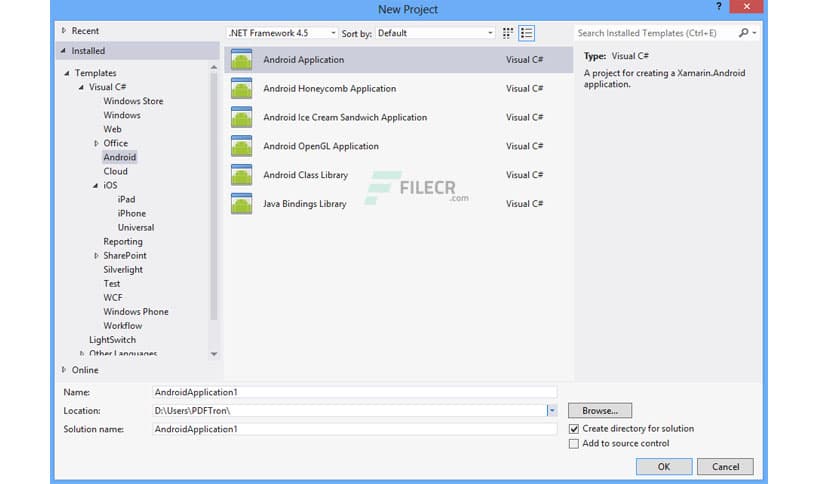Screen dimensions: 836x484
Task: Select Android OpenGL Application template row
Action: pos(398,146)
